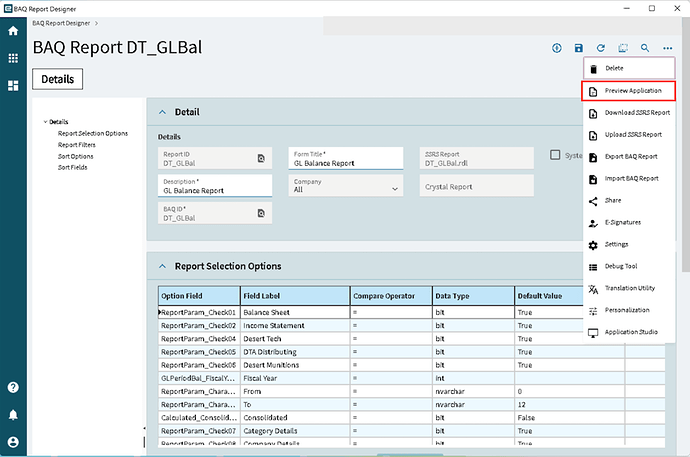Open the dashboard tiles icon

pos(13,85)
